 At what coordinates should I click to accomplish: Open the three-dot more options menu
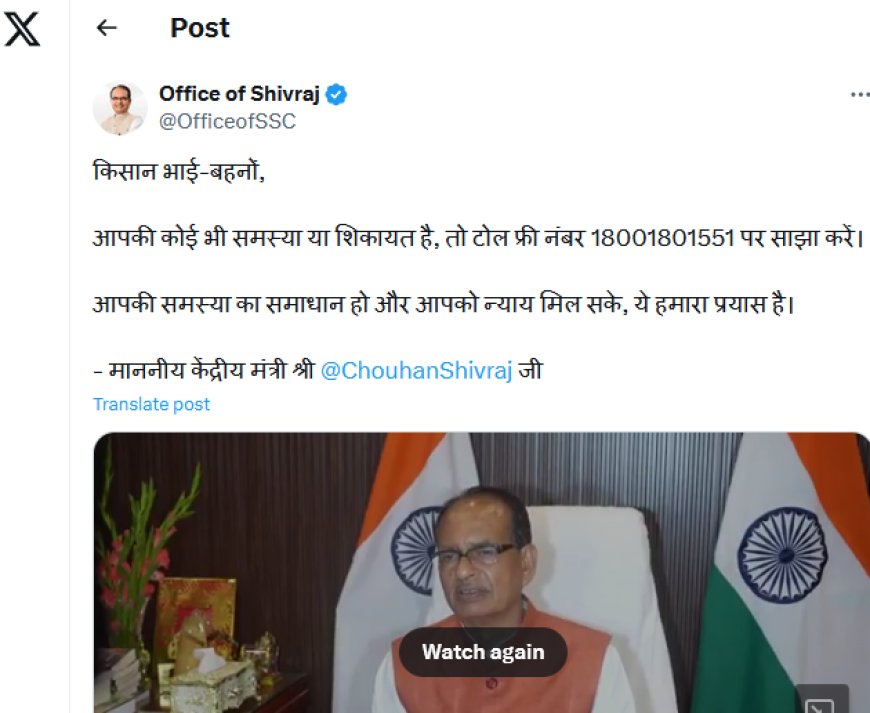(x=860, y=95)
